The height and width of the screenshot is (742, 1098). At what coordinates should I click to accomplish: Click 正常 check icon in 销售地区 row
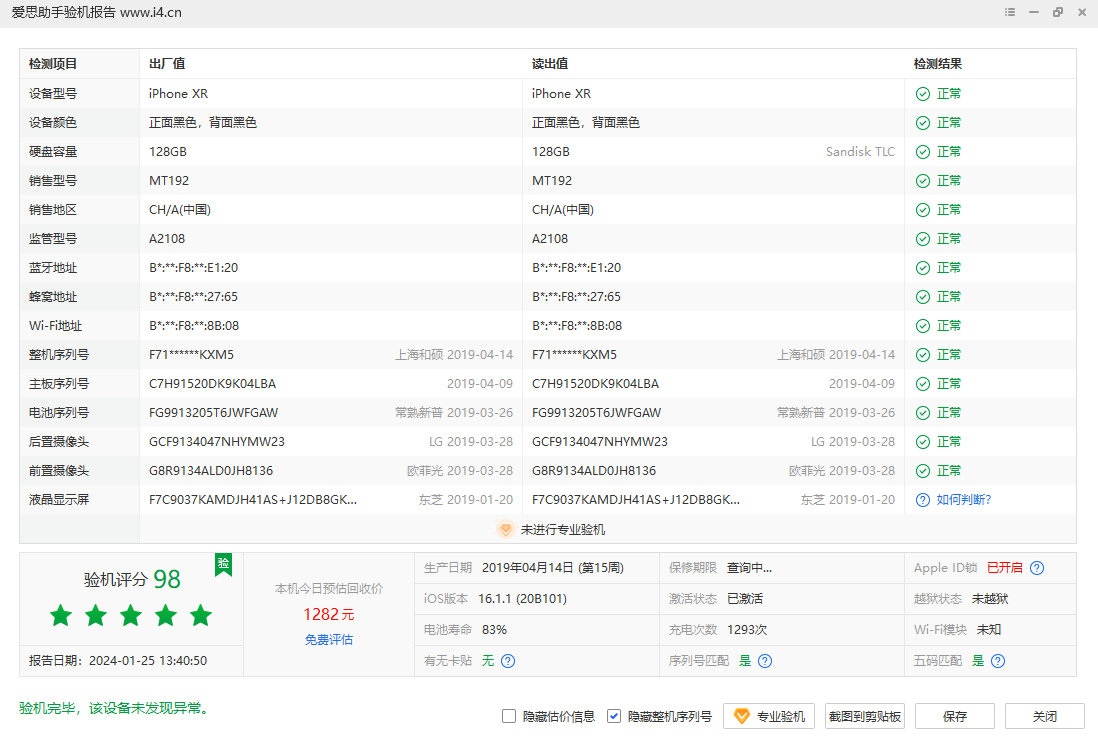[x=923, y=210]
